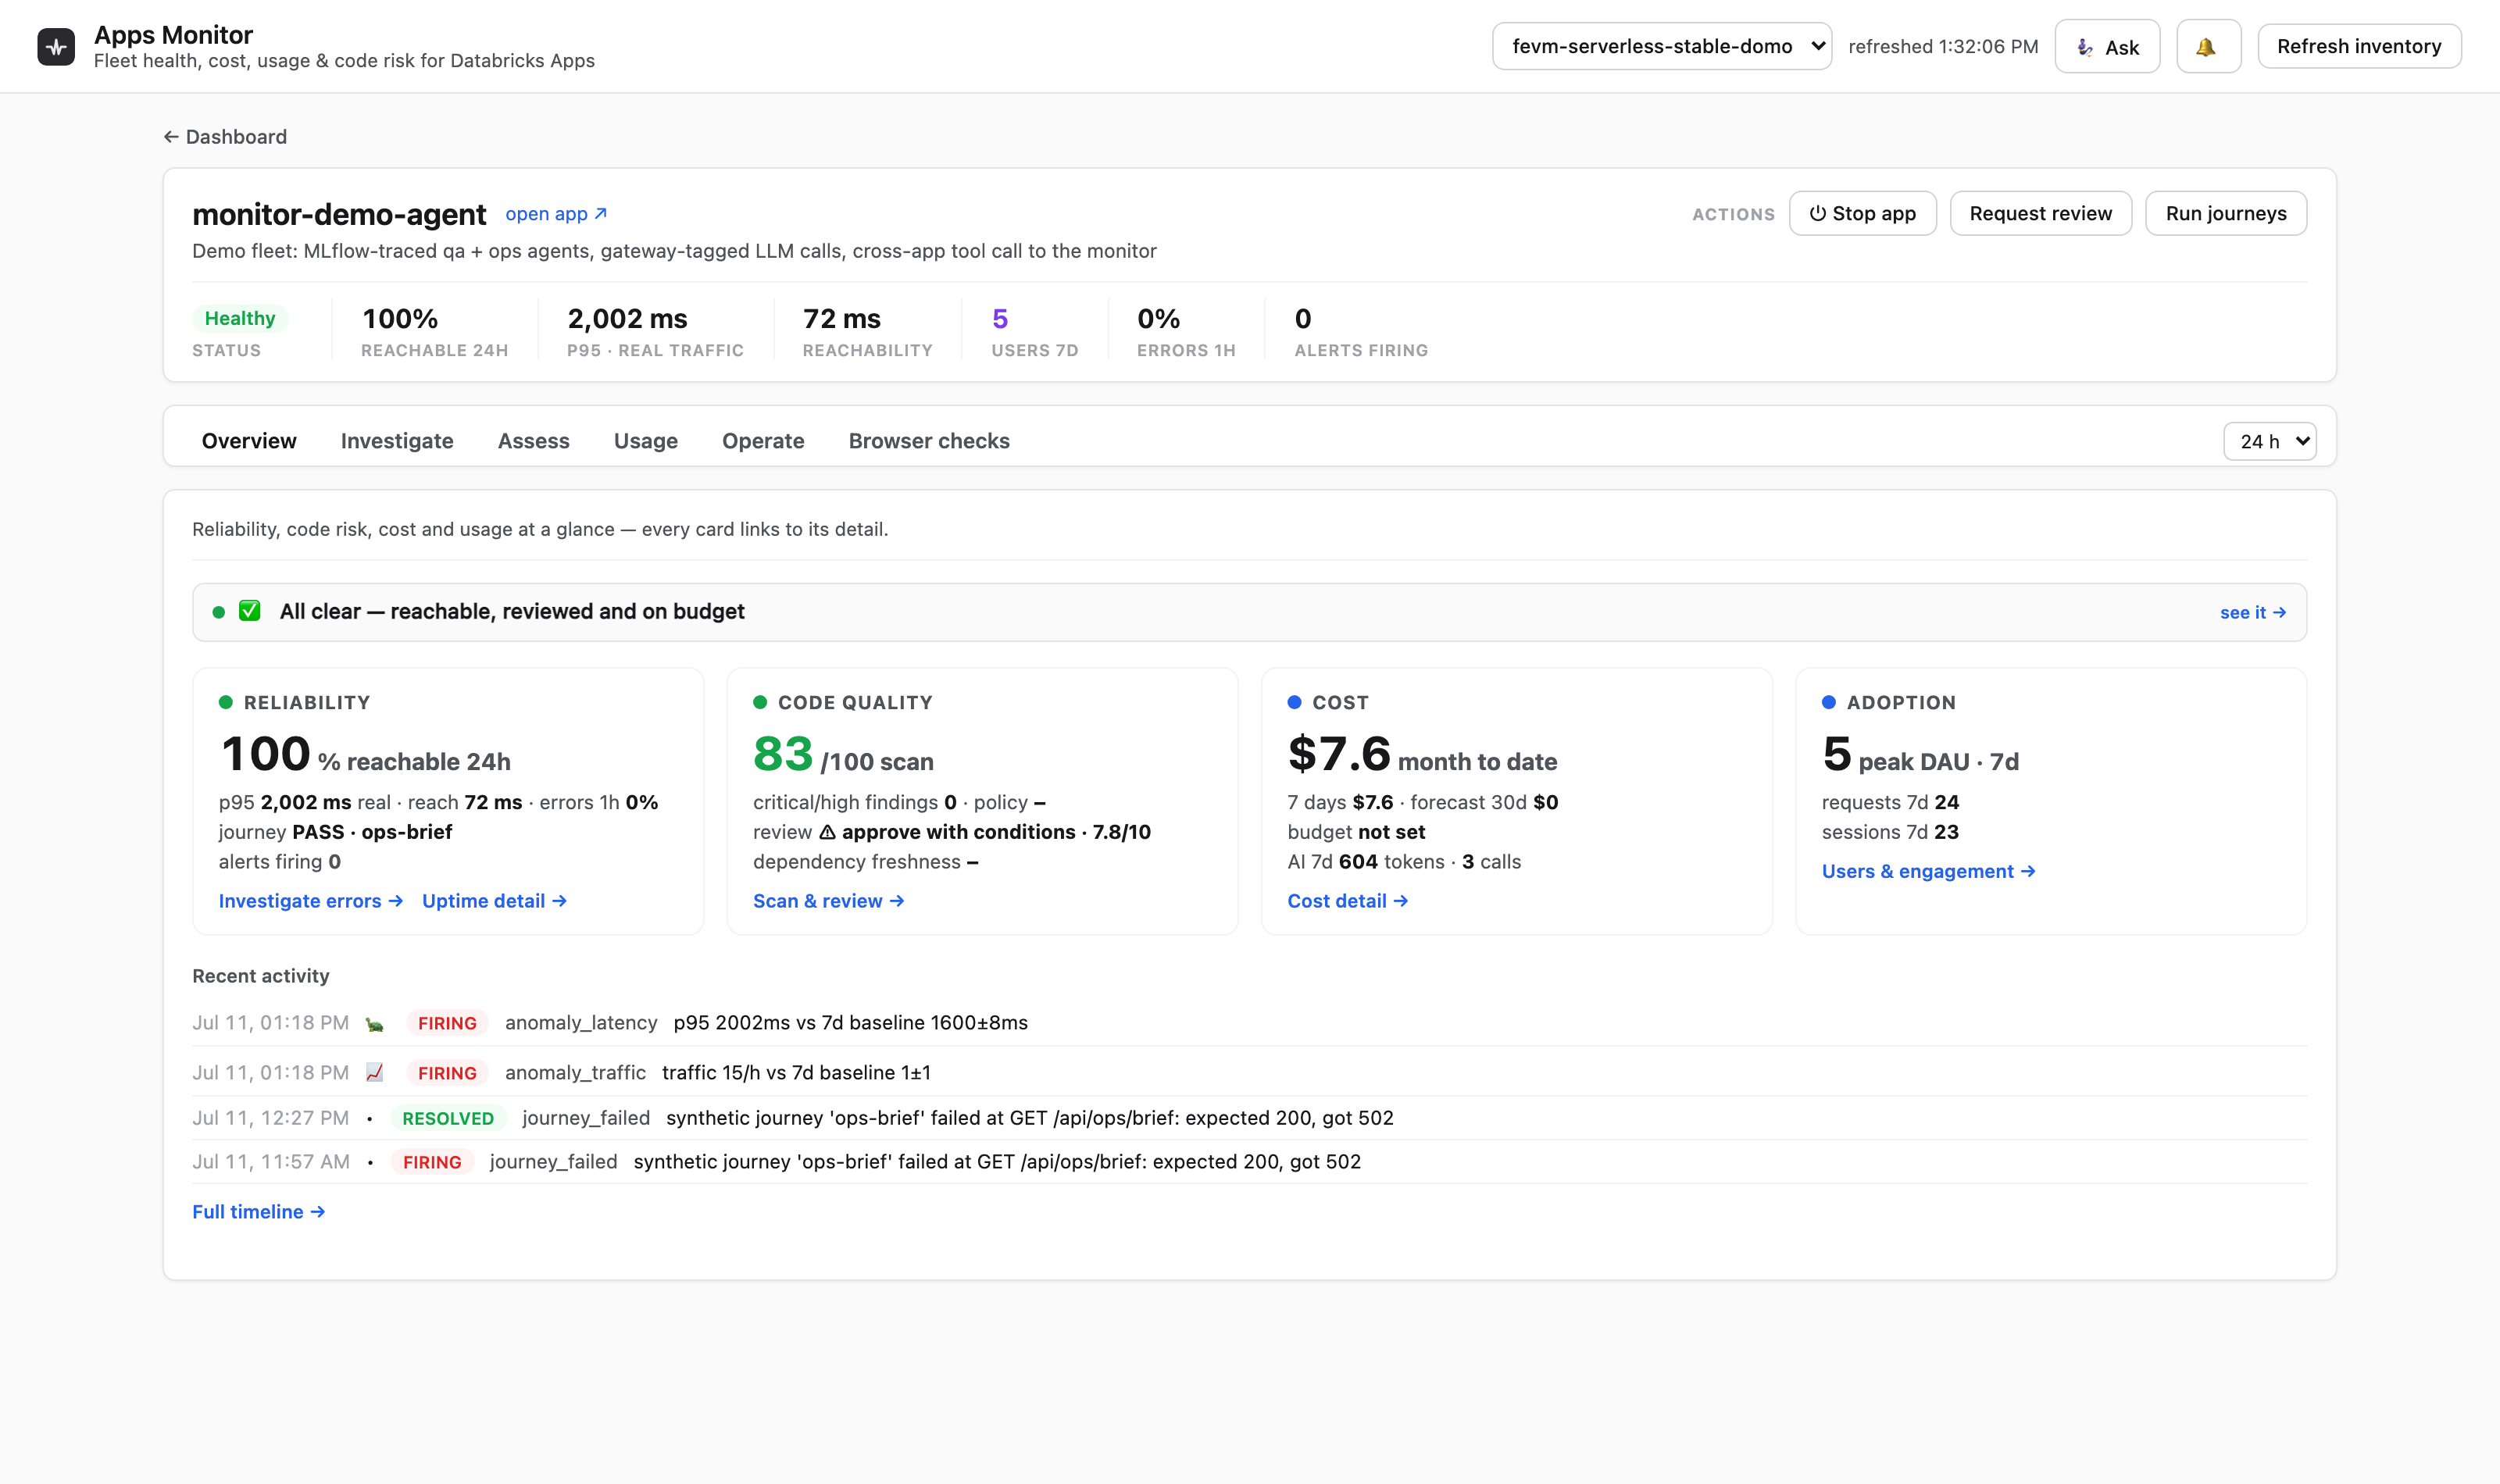This screenshot has height=1484, width=2500.
Task: Open Scan & review link
Action: pos(829,901)
